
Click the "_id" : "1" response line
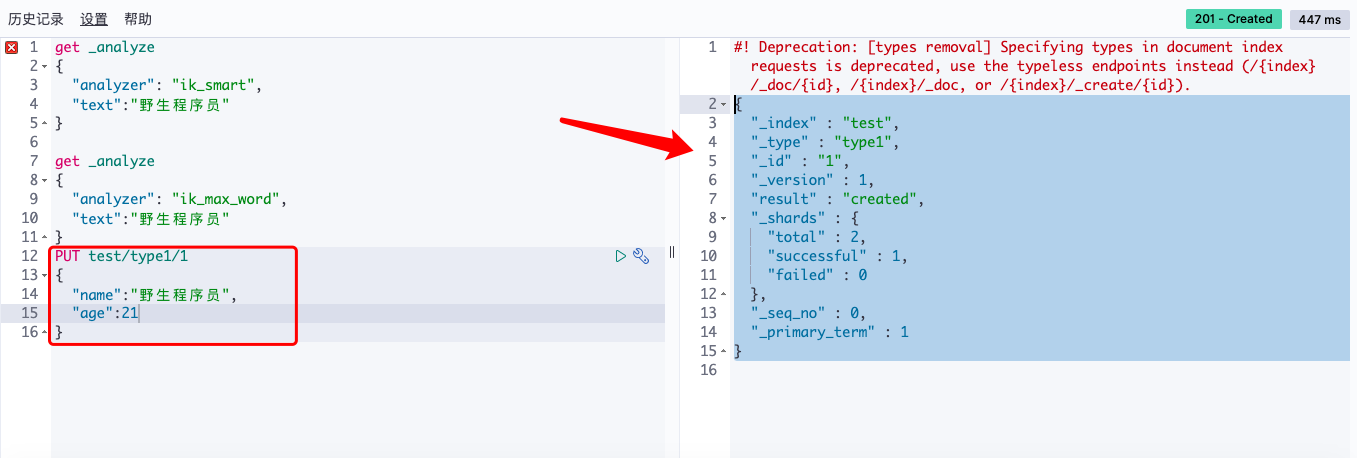point(800,161)
